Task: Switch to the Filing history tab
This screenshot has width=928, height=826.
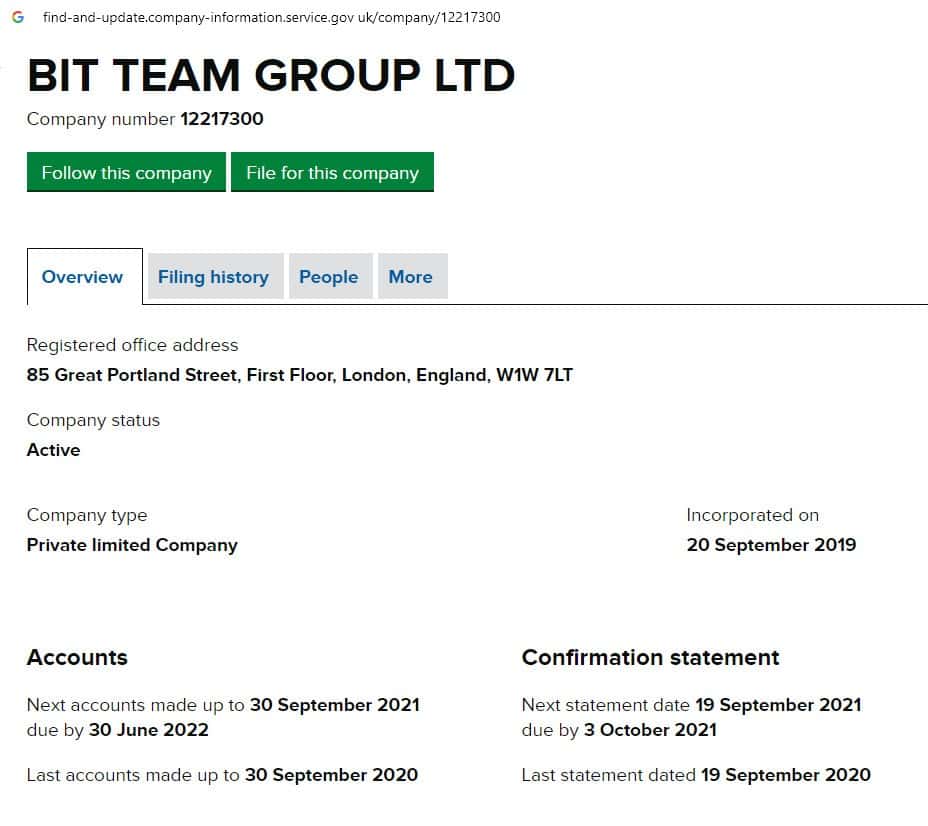Action: (x=213, y=277)
